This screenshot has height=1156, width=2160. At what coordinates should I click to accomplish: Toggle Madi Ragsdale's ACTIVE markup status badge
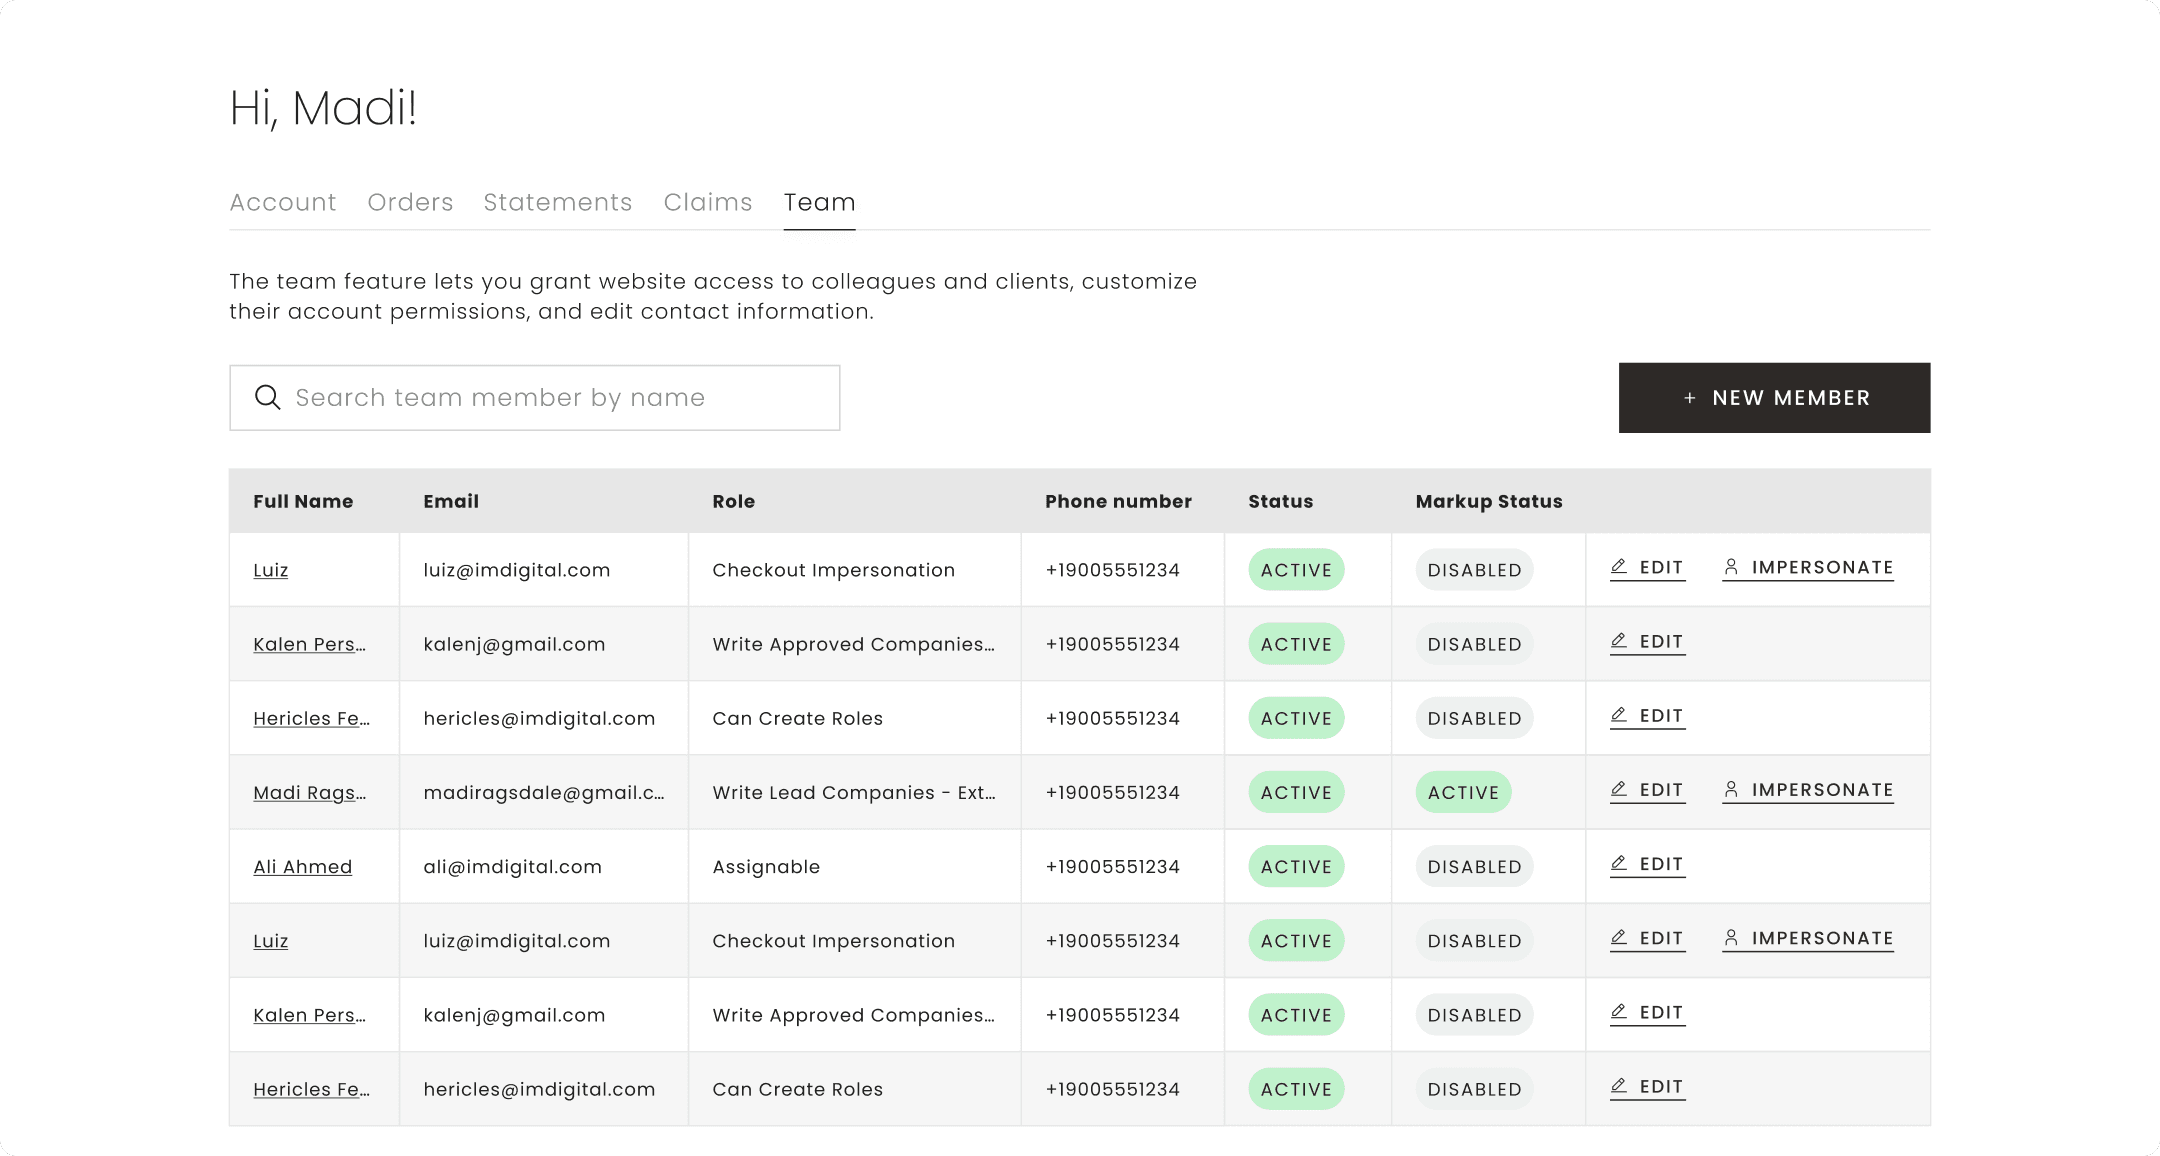pos(1463,792)
